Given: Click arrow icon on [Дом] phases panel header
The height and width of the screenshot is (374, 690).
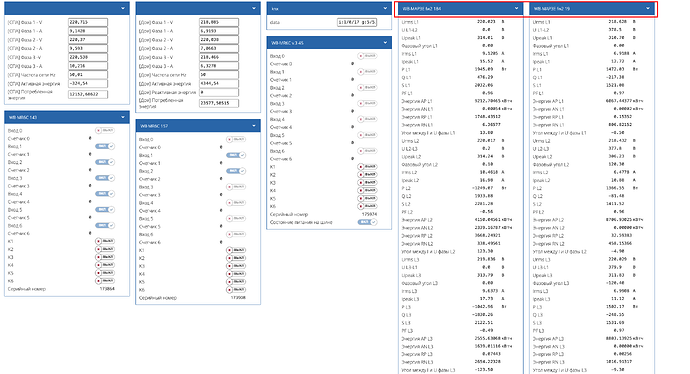Looking at the screenshot, I should [x=254, y=8].
